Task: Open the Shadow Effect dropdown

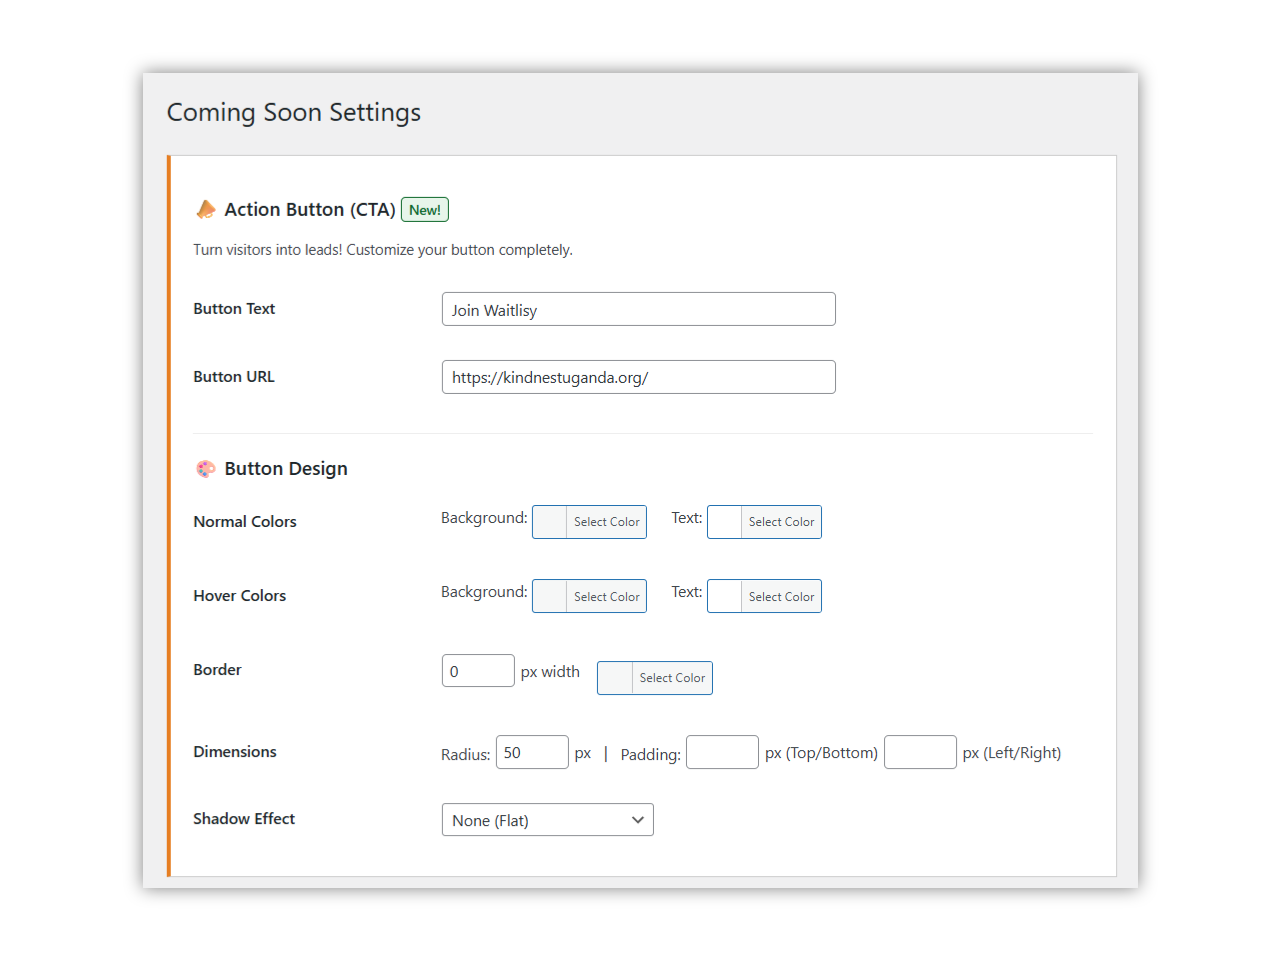Action: [x=546, y=820]
